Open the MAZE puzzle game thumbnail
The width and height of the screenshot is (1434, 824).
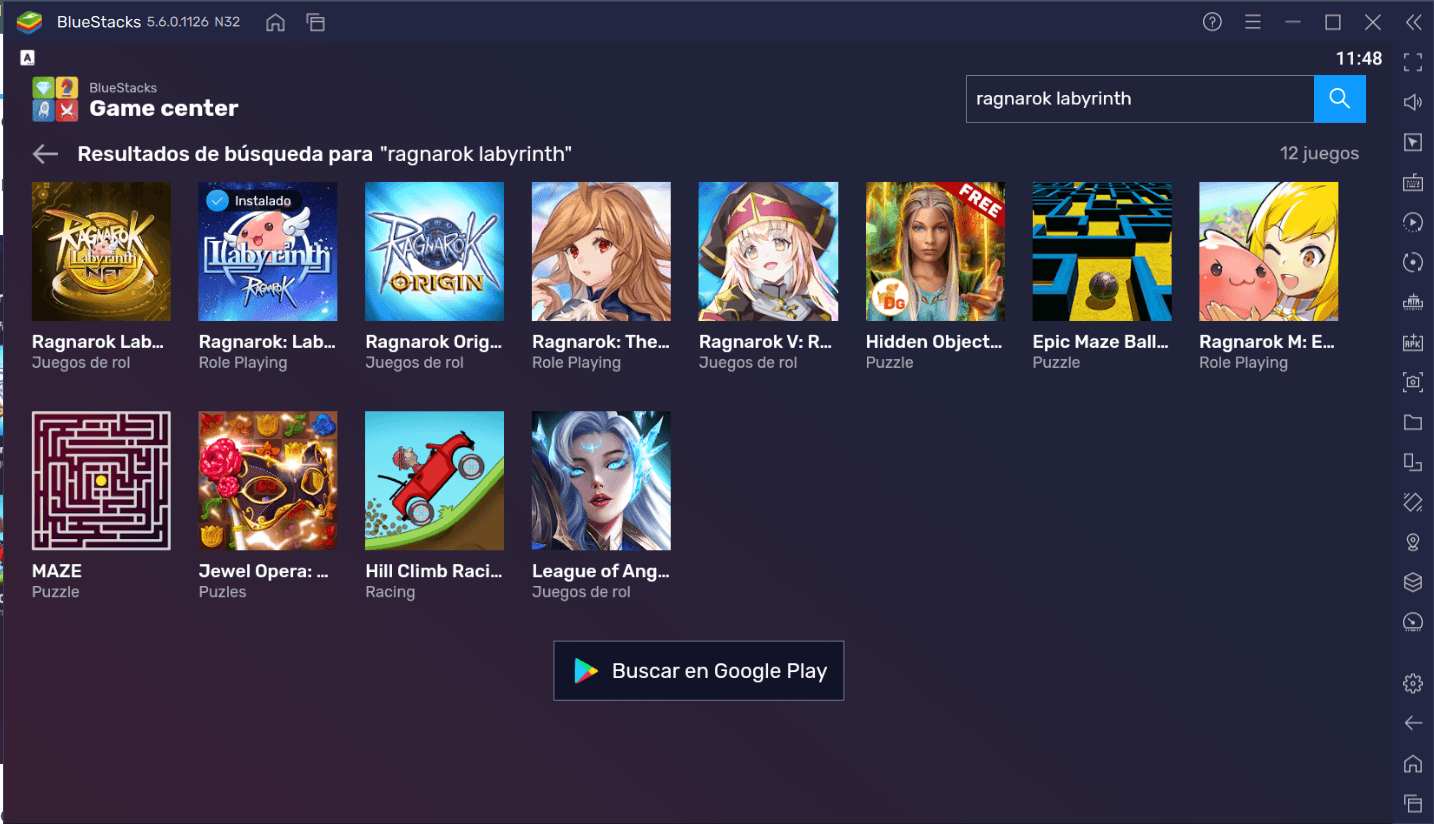(x=101, y=480)
